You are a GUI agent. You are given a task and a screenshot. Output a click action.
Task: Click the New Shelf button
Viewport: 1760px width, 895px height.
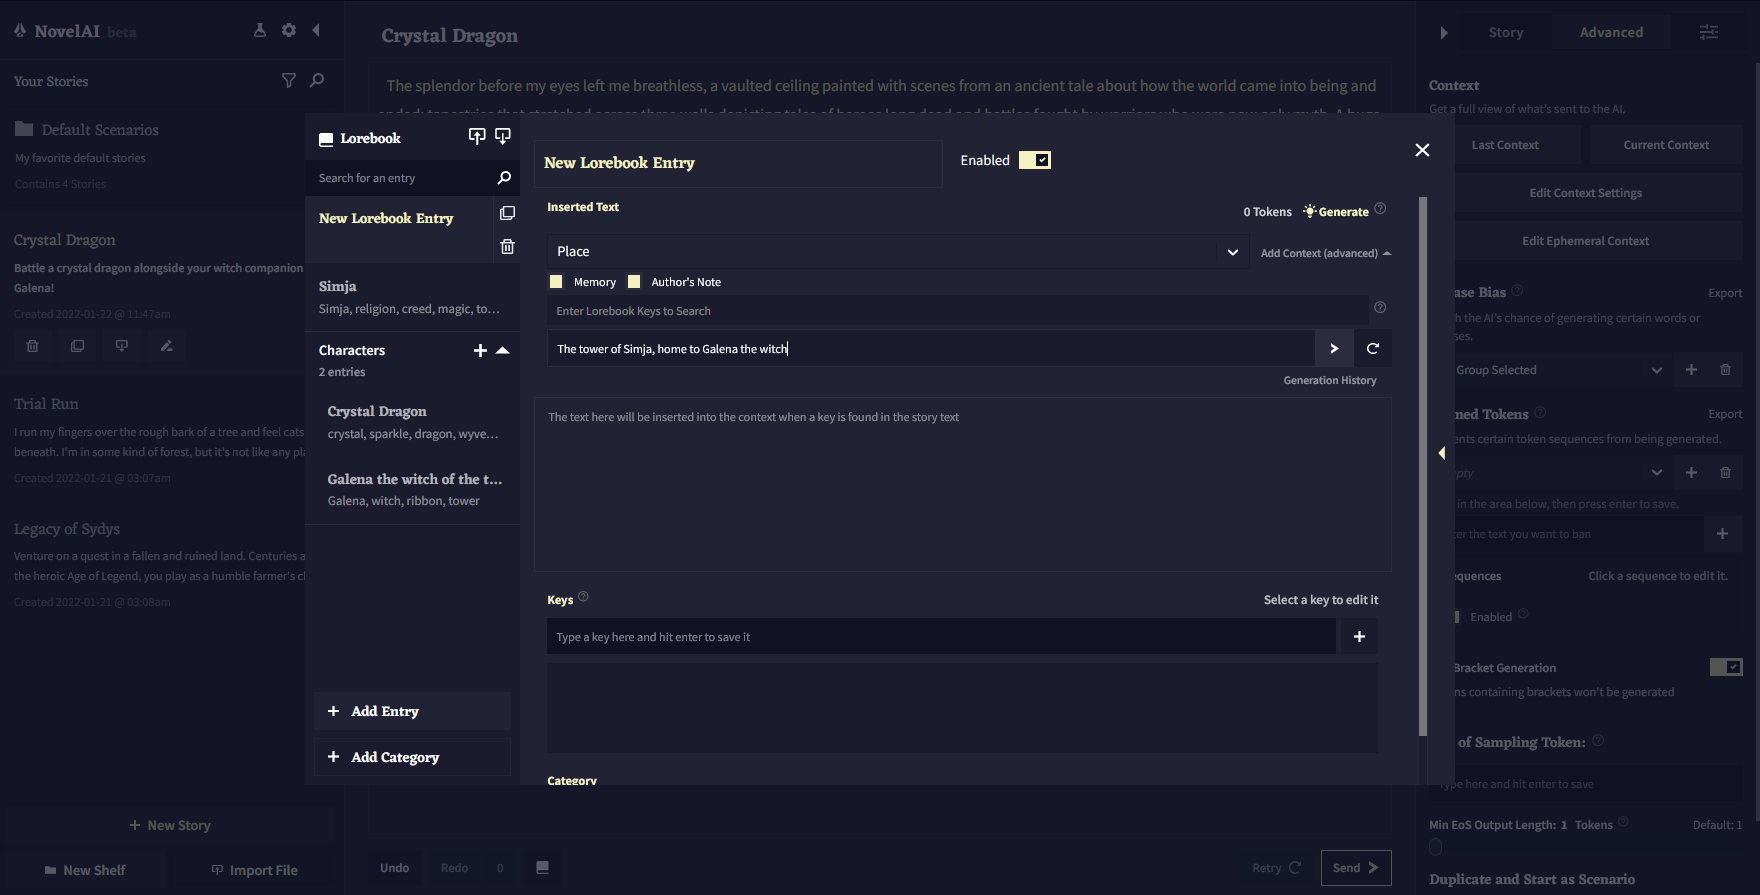point(85,870)
